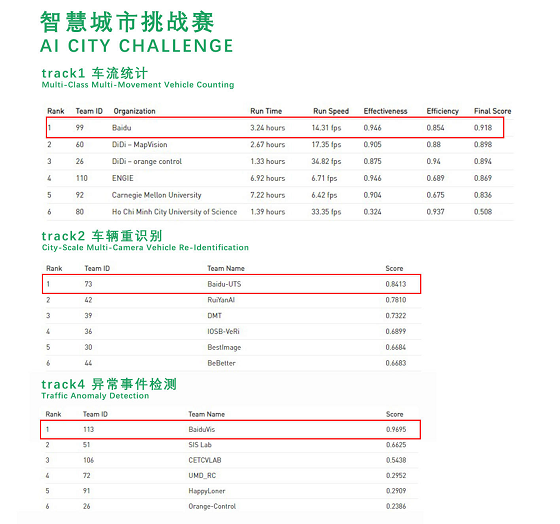Click the Traffic Anomaly Detection subtitle
The width and height of the screenshot is (560, 524).
pyautogui.click(x=95, y=396)
